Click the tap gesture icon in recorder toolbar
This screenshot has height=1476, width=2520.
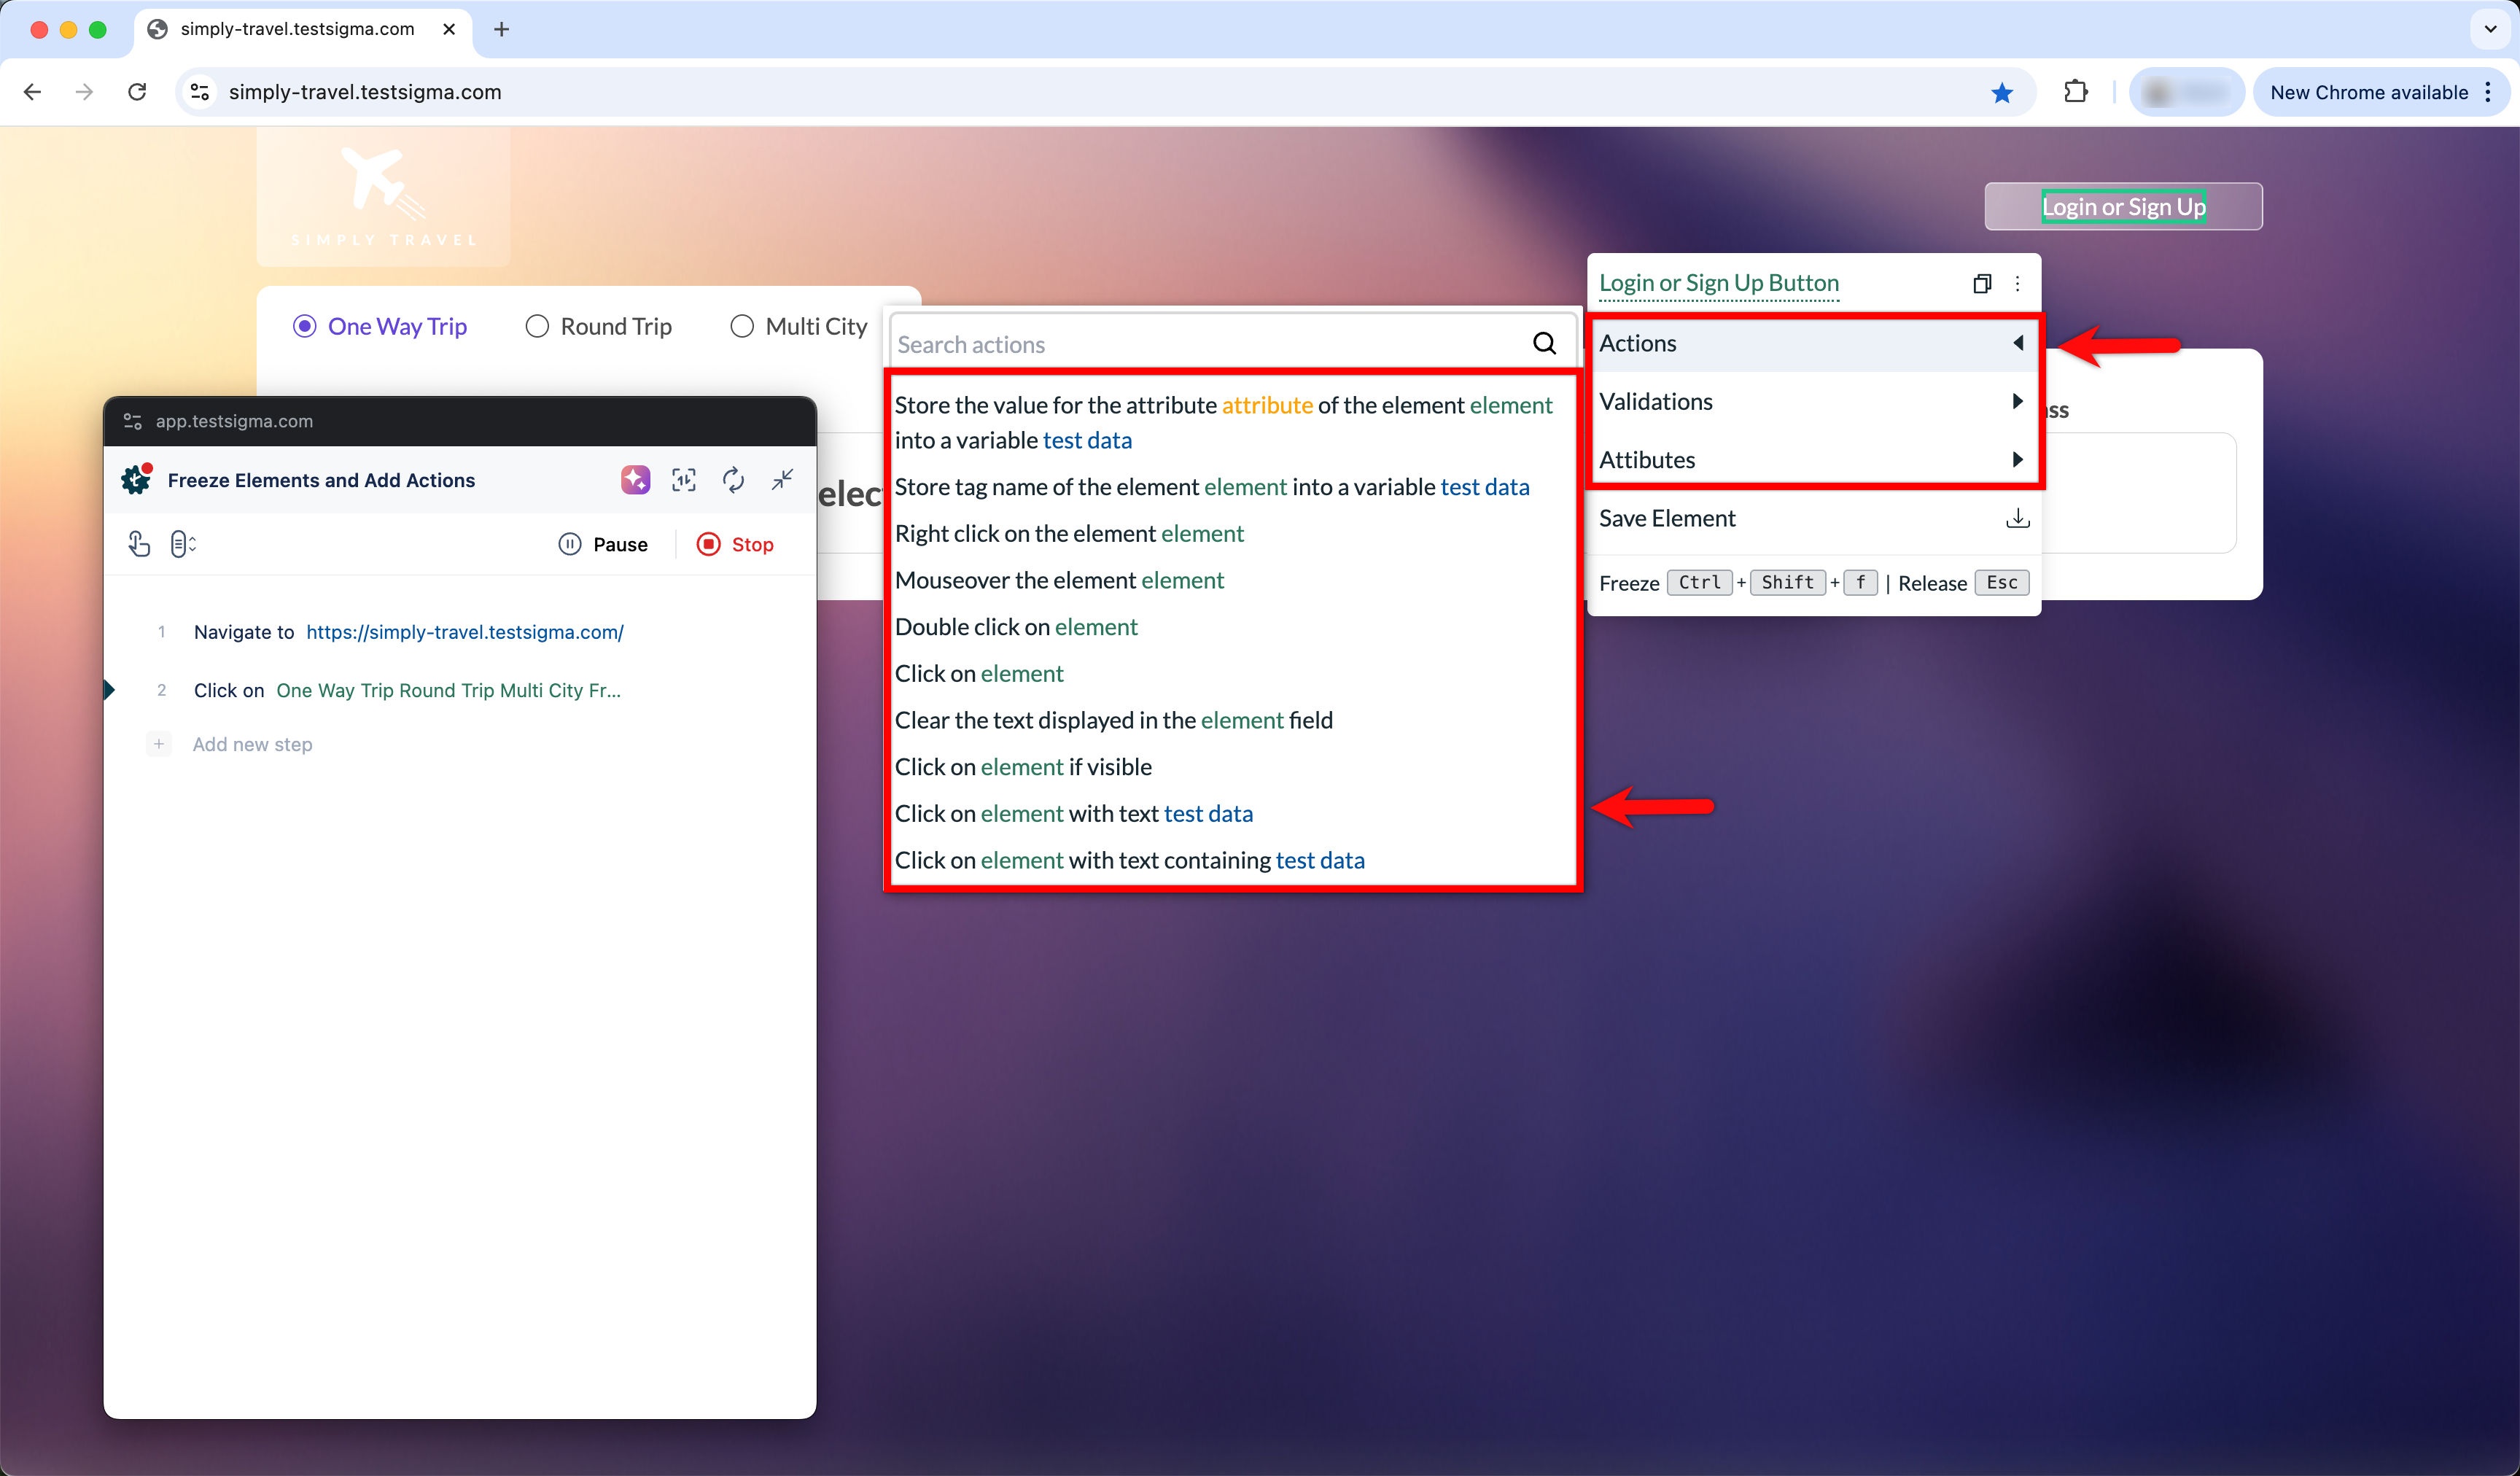(139, 544)
